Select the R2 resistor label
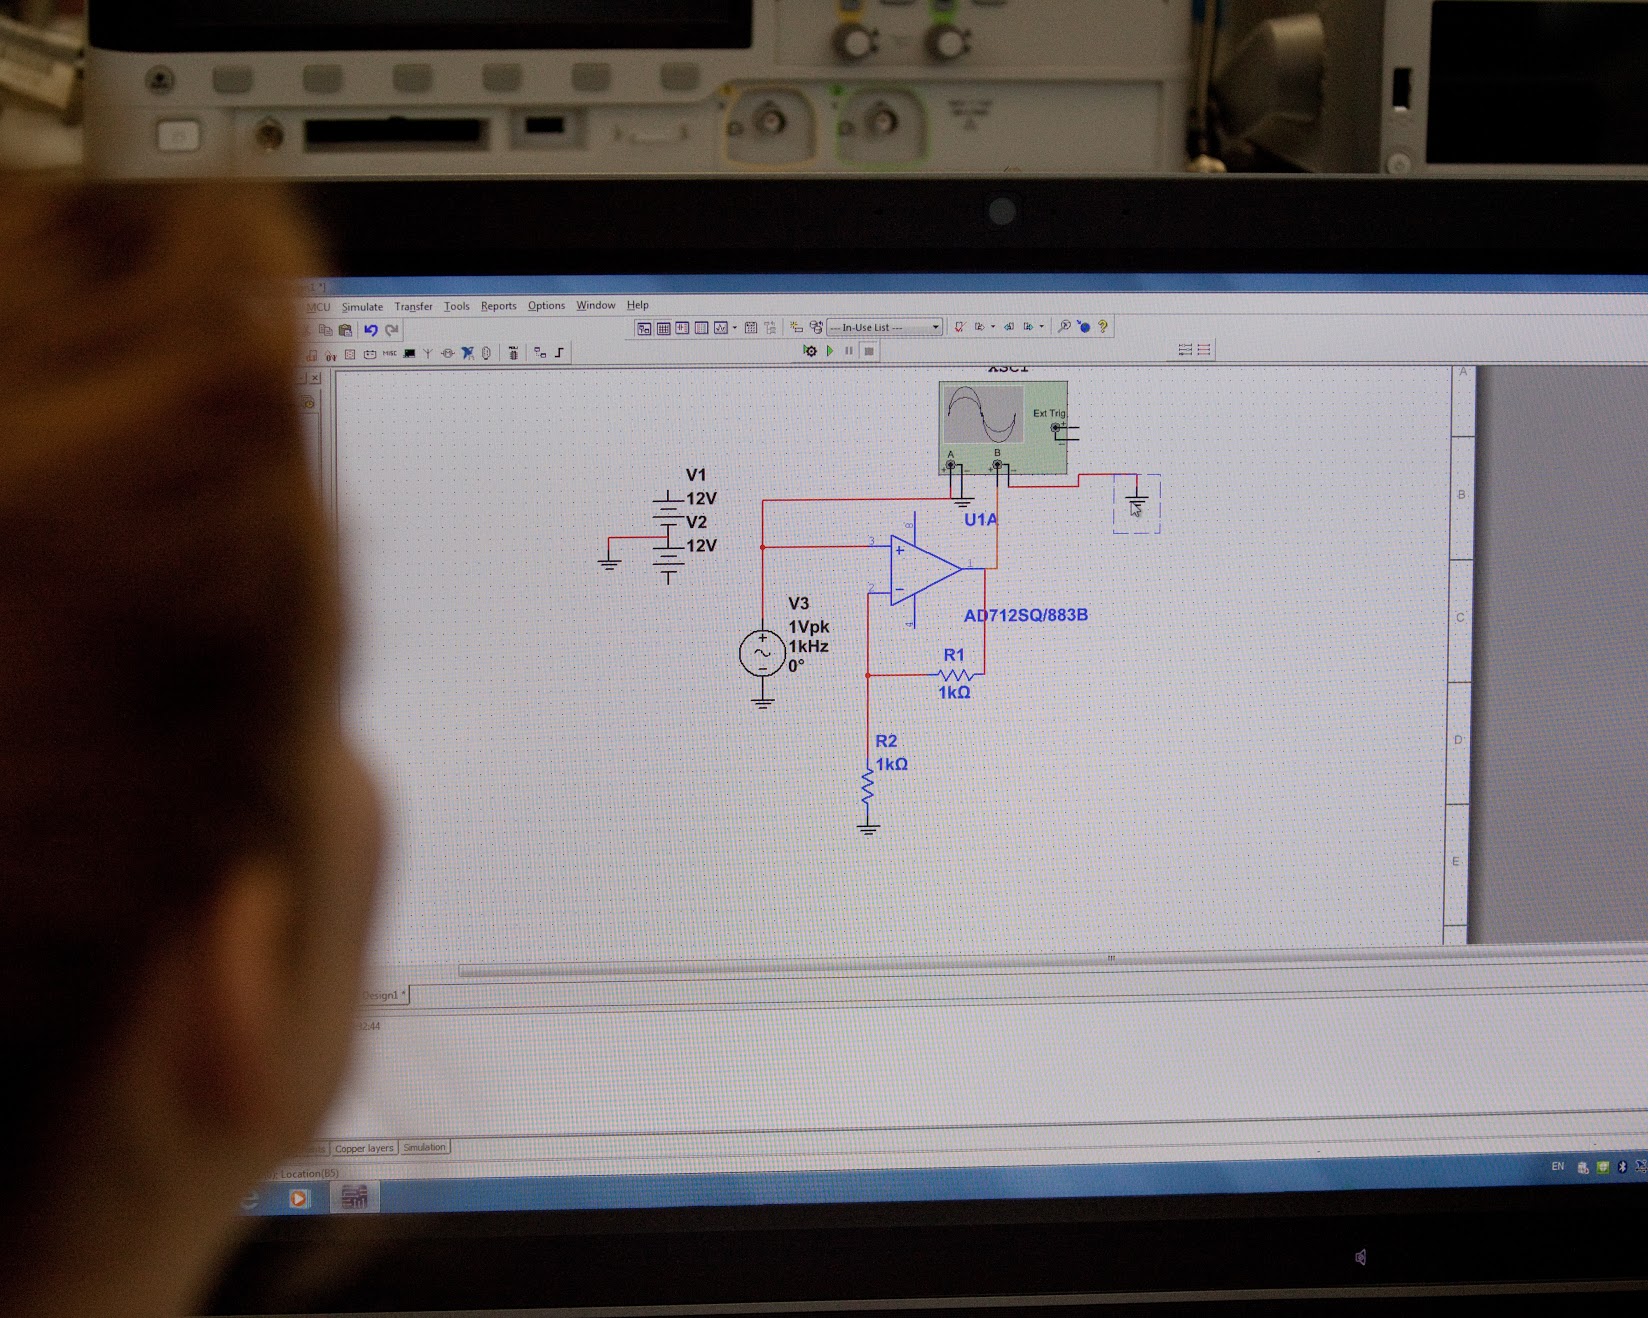The image size is (1648, 1318). click(x=886, y=741)
